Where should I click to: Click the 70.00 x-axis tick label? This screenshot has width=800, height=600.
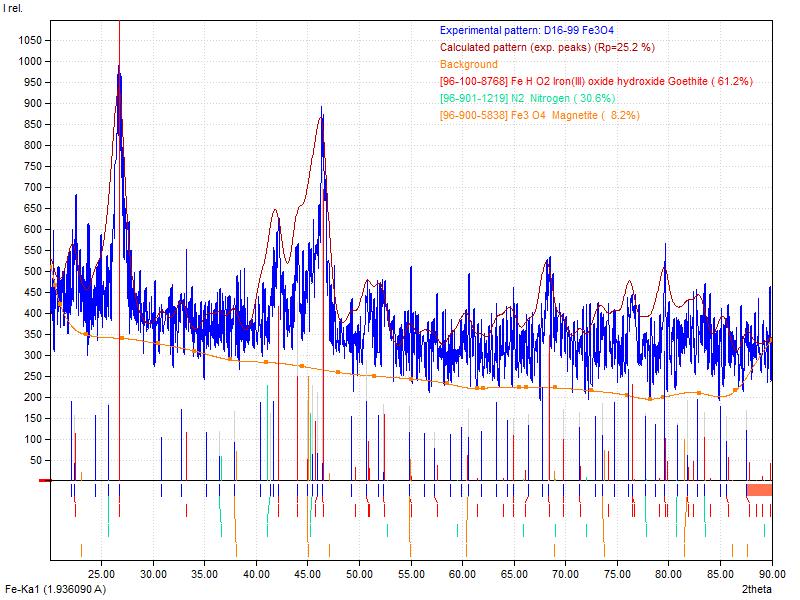click(565, 574)
